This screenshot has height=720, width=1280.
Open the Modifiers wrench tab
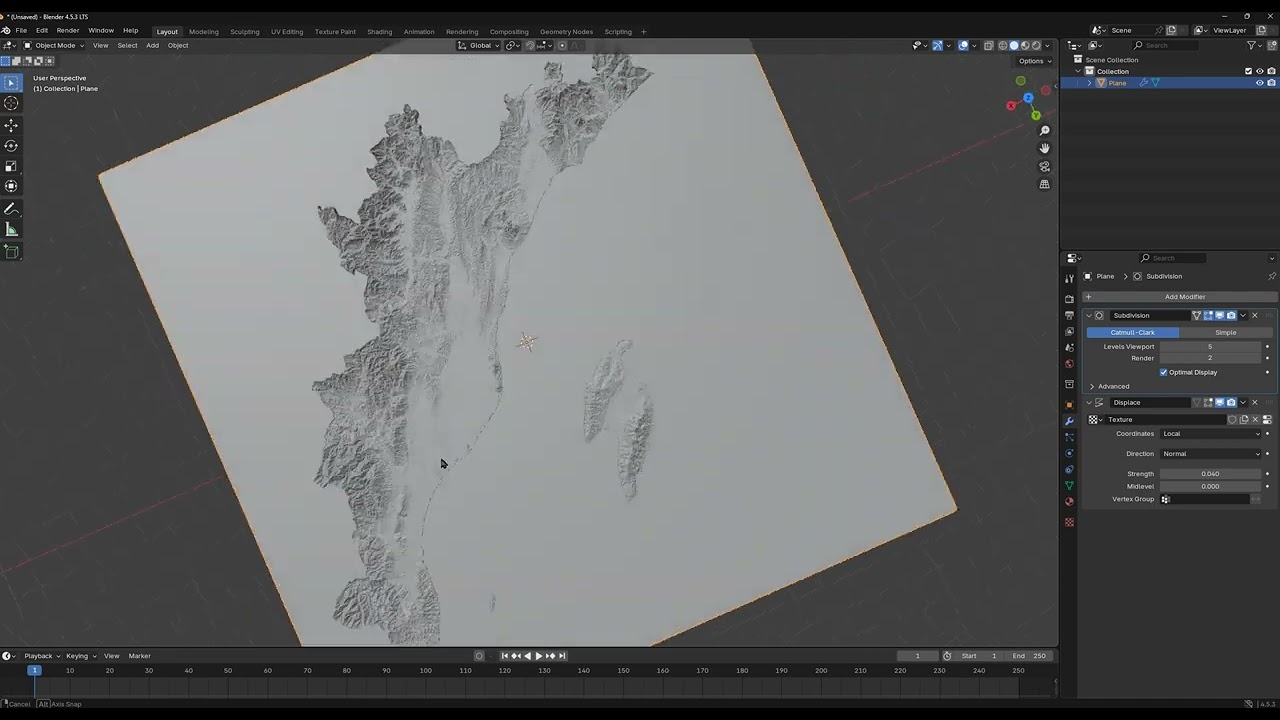[x=1069, y=421]
